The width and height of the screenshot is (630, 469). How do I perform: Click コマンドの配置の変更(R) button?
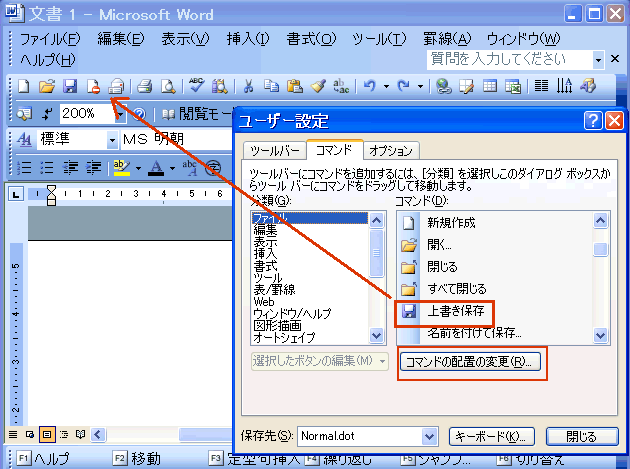[x=470, y=361]
